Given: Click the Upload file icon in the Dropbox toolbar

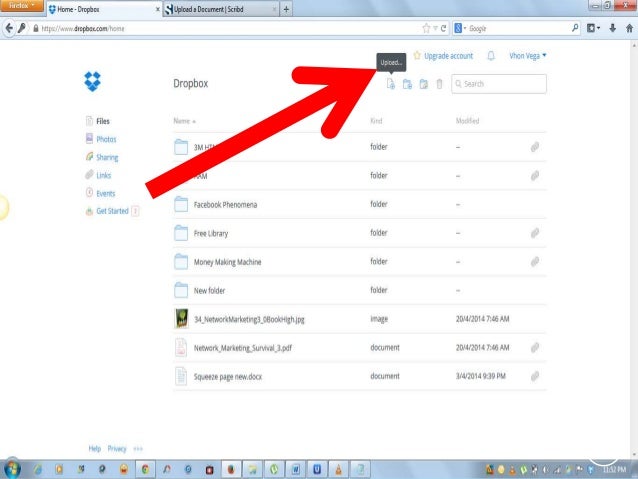Looking at the screenshot, I should [x=391, y=84].
